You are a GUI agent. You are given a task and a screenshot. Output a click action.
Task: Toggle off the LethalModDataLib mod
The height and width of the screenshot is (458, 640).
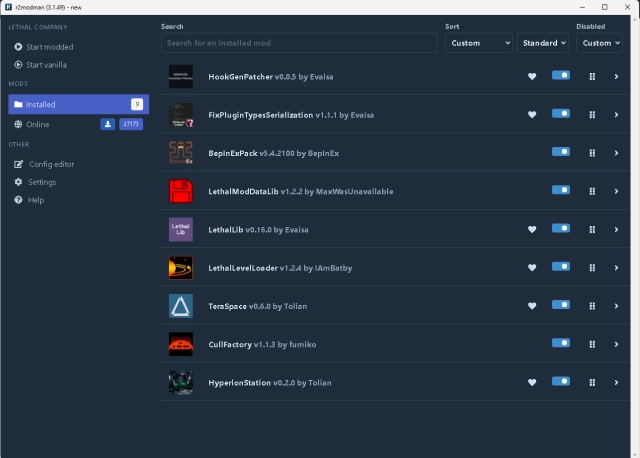coord(561,190)
